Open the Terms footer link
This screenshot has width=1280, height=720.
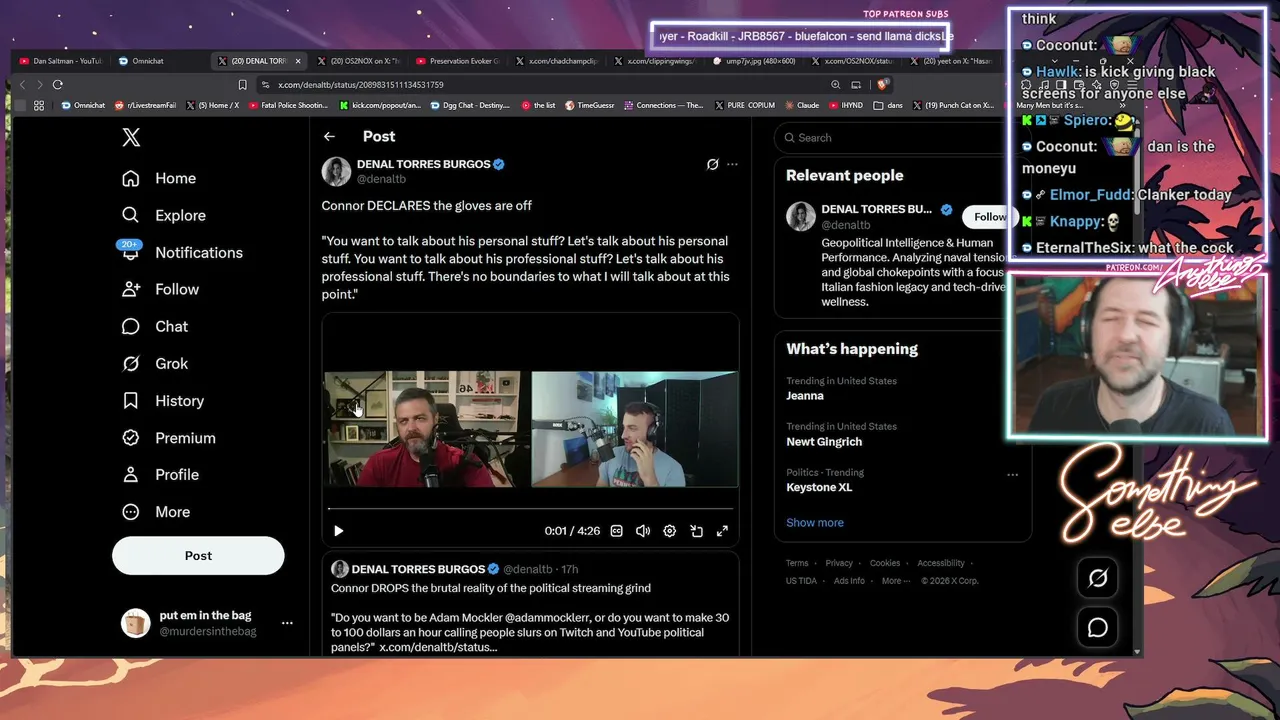(x=797, y=563)
